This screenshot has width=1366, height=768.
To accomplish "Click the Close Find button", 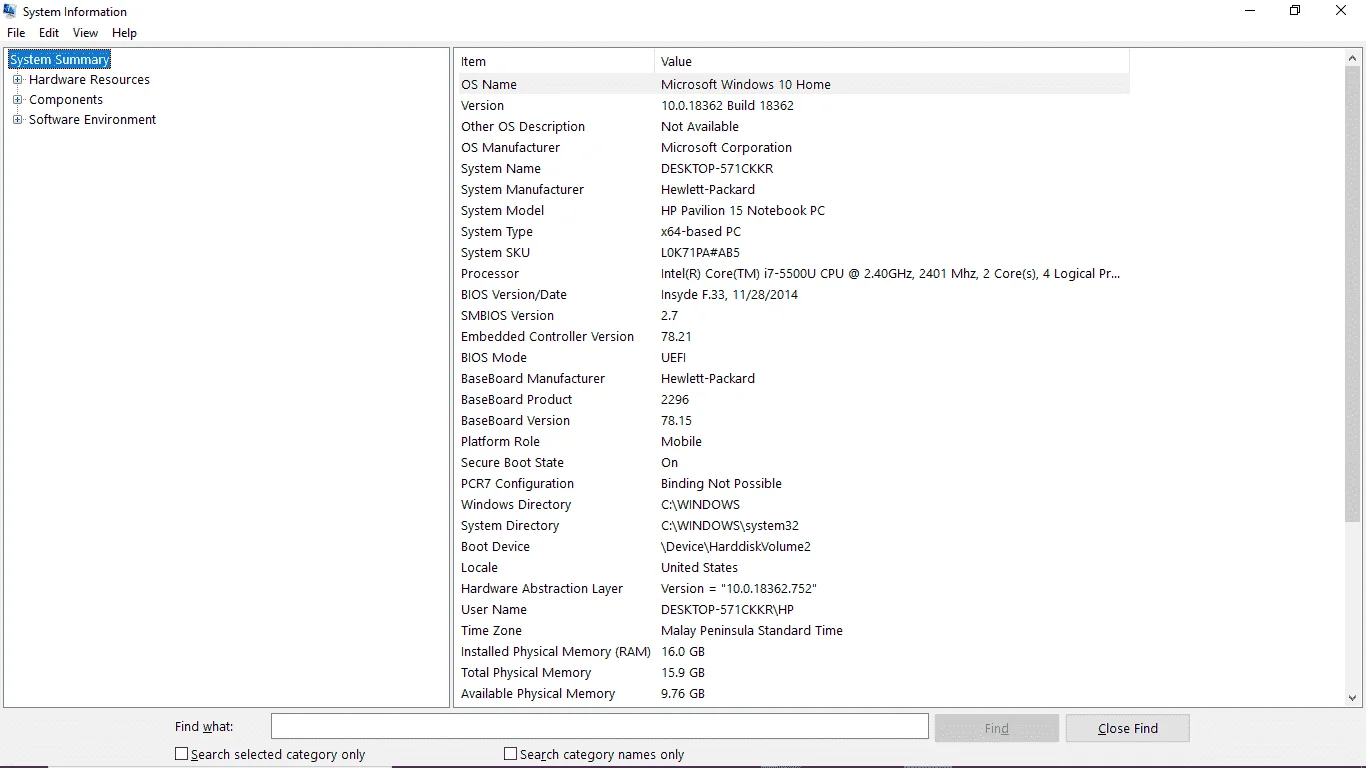I will click(1128, 728).
